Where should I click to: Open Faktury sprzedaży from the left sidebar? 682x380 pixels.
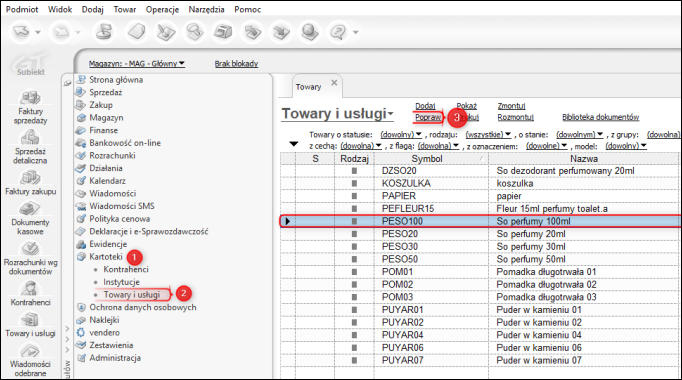pyautogui.click(x=30, y=107)
